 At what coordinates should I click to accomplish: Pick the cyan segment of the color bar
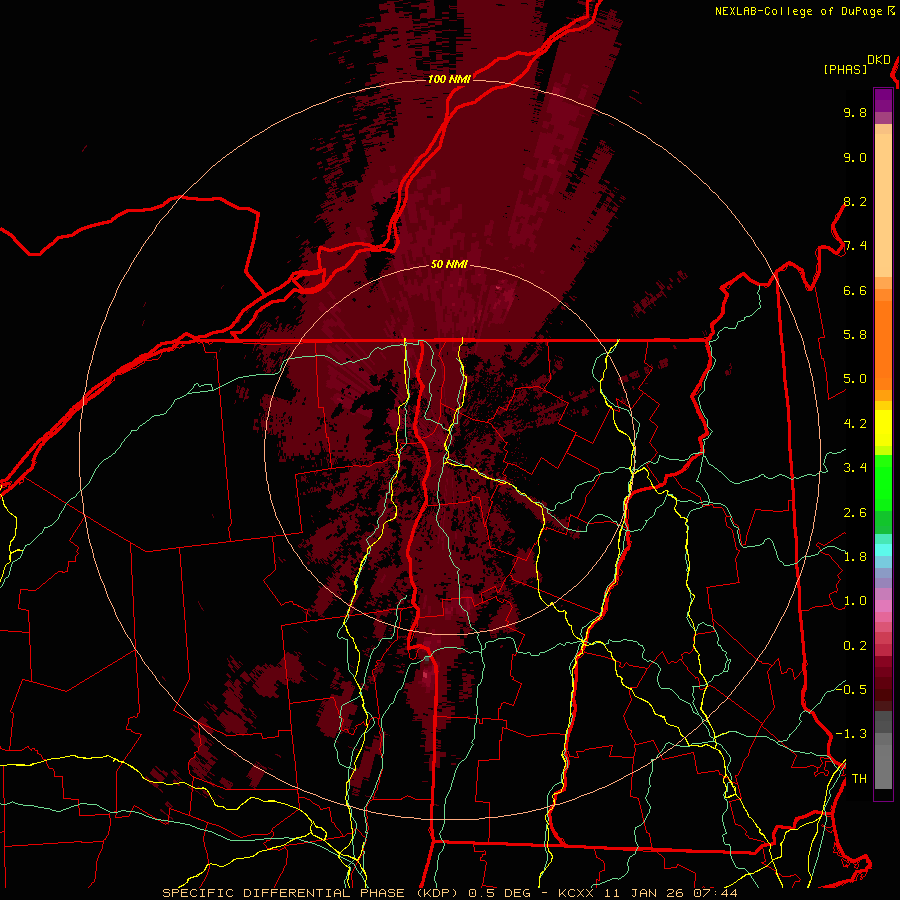(883, 550)
